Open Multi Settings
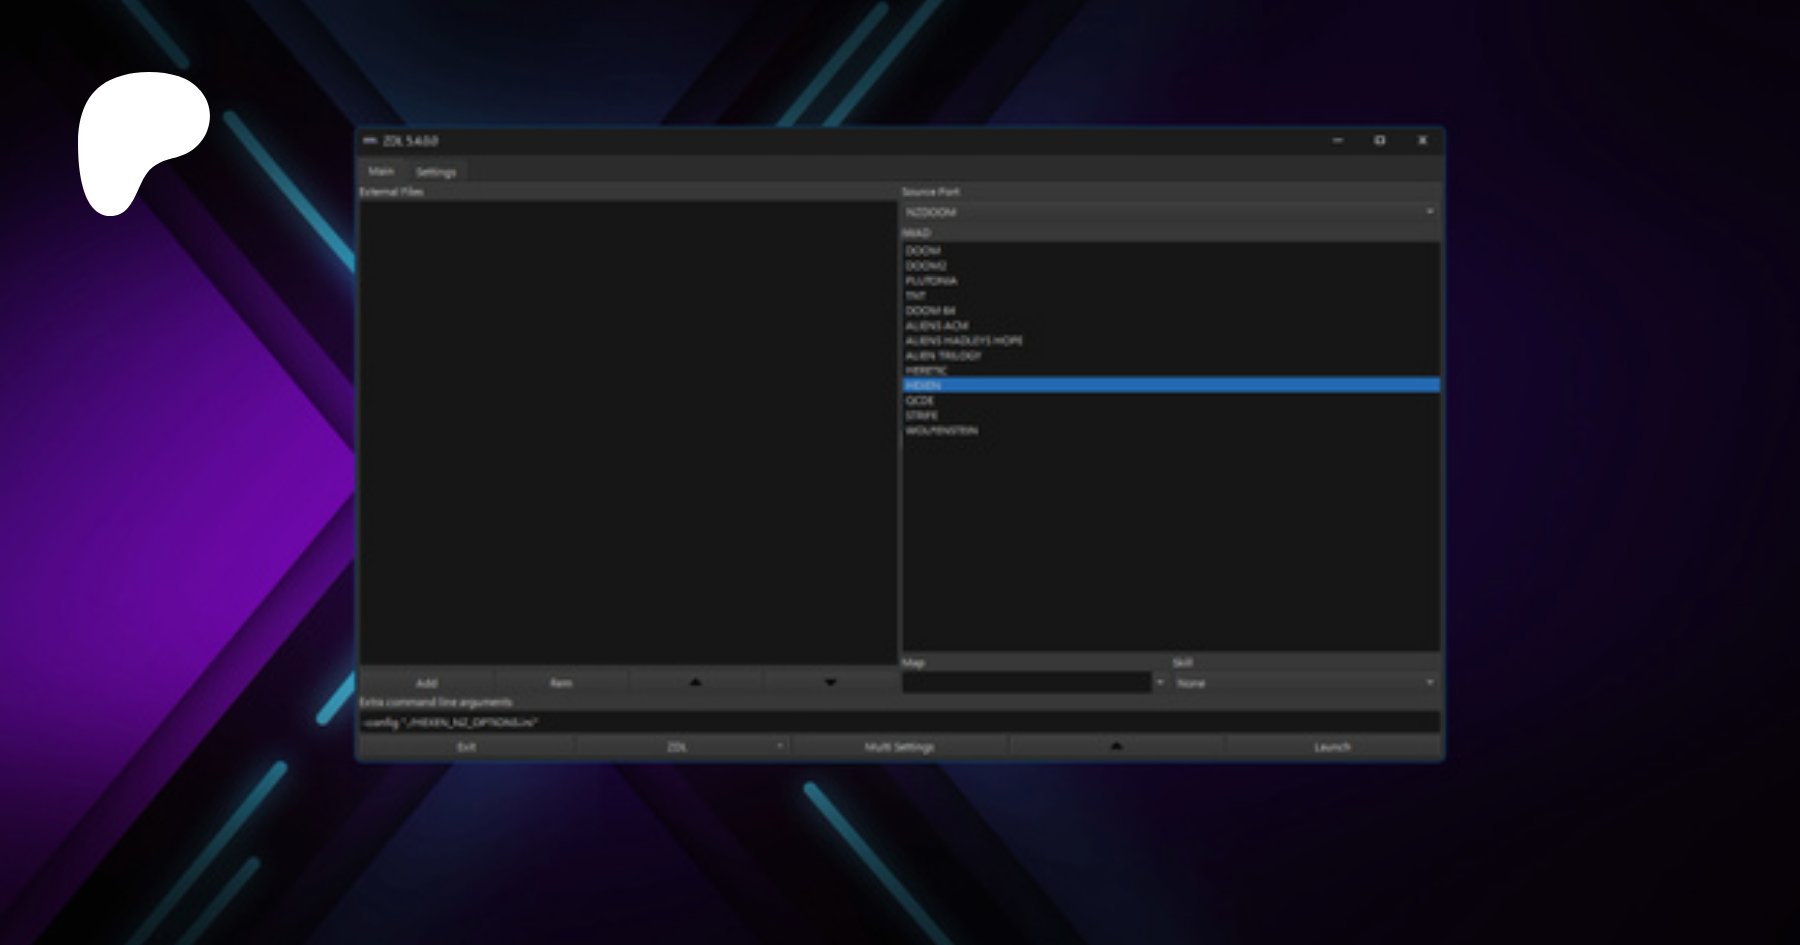The width and height of the screenshot is (1800, 945). click(x=899, y=747)
